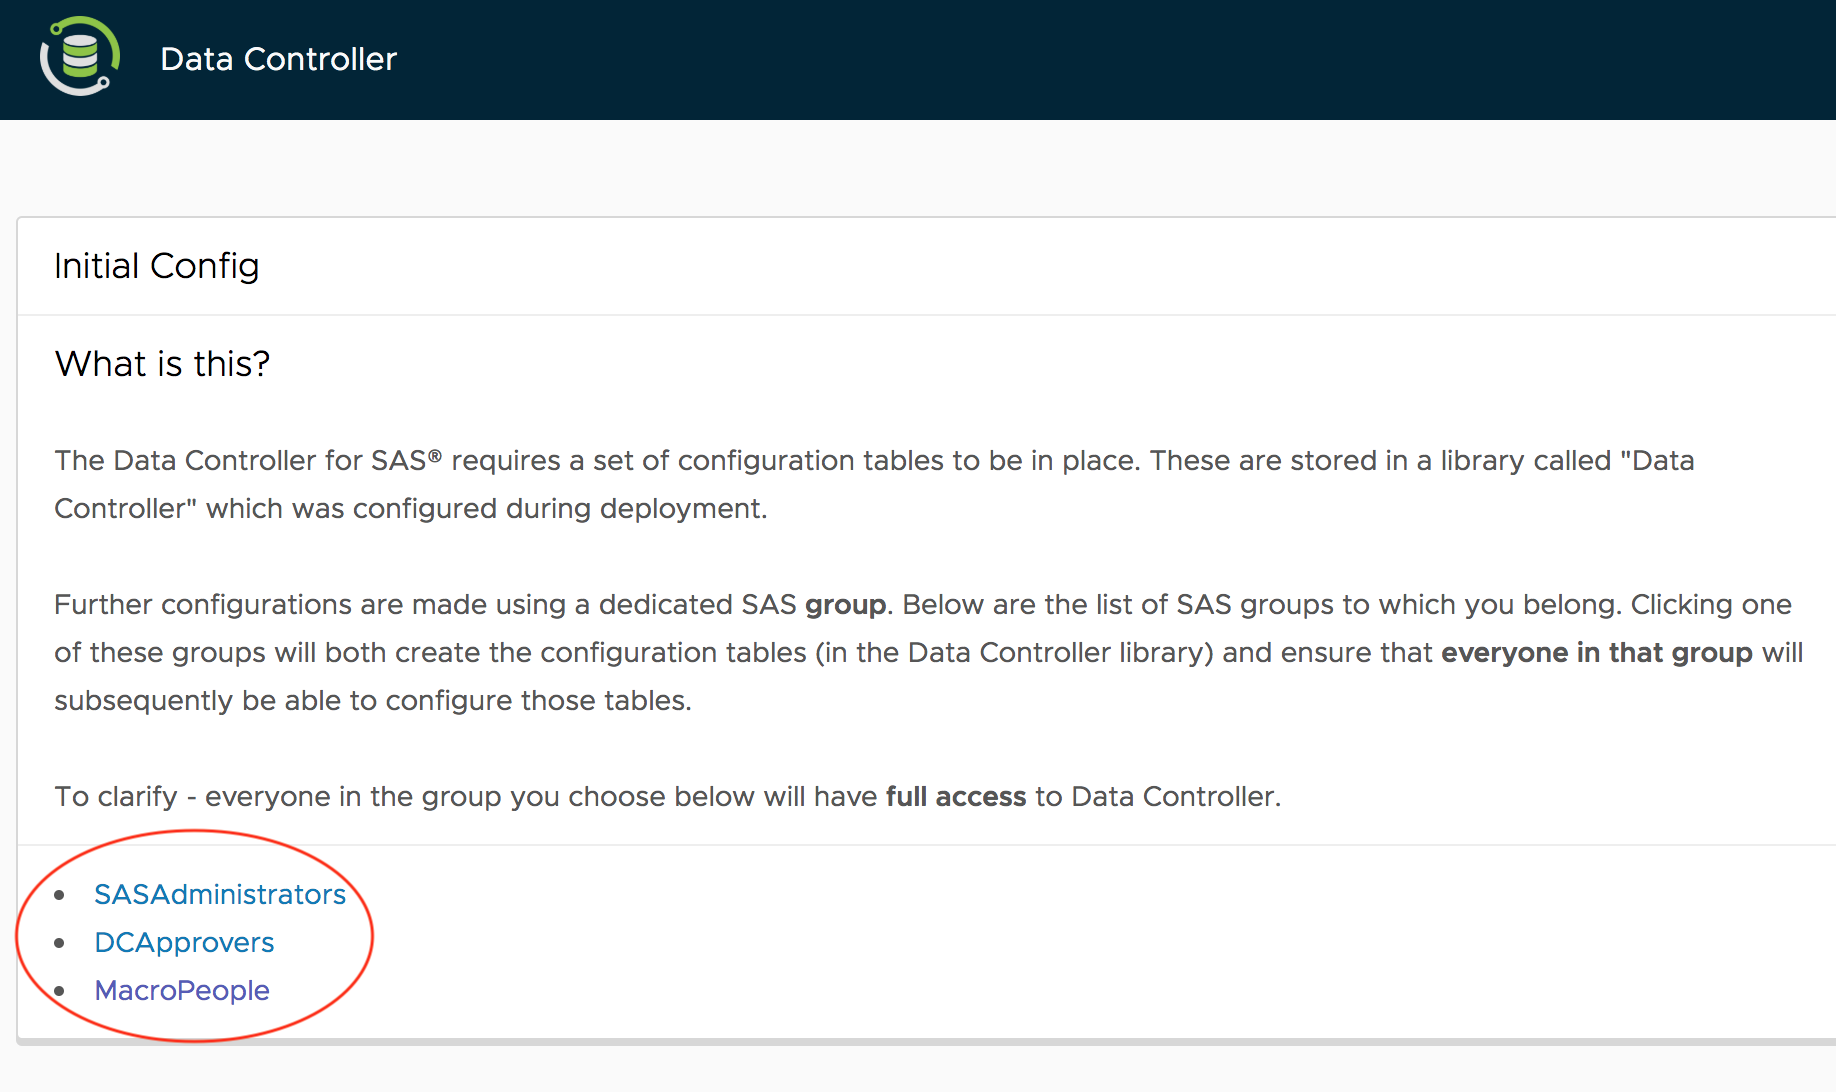This screenshot has width=1836, height=1092.
Task: Choose the DCApprovers group link
Action: 184,942
